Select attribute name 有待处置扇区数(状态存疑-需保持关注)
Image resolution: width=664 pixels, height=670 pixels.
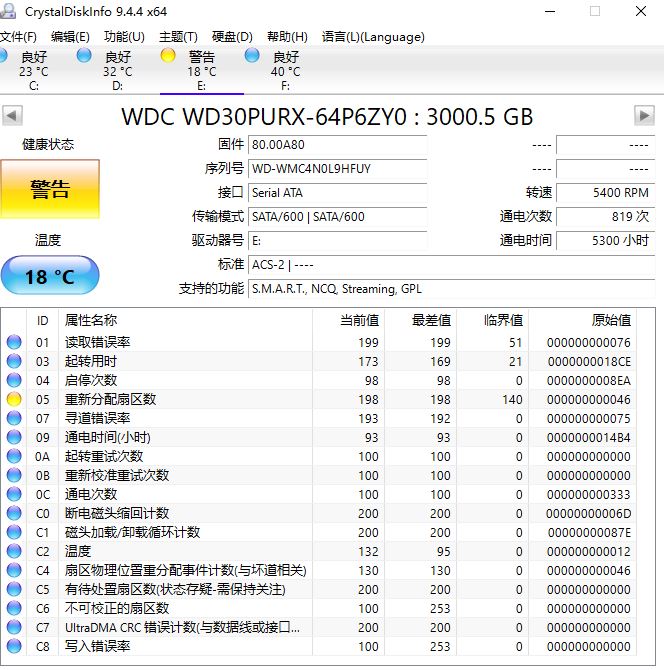pos(175,590)
